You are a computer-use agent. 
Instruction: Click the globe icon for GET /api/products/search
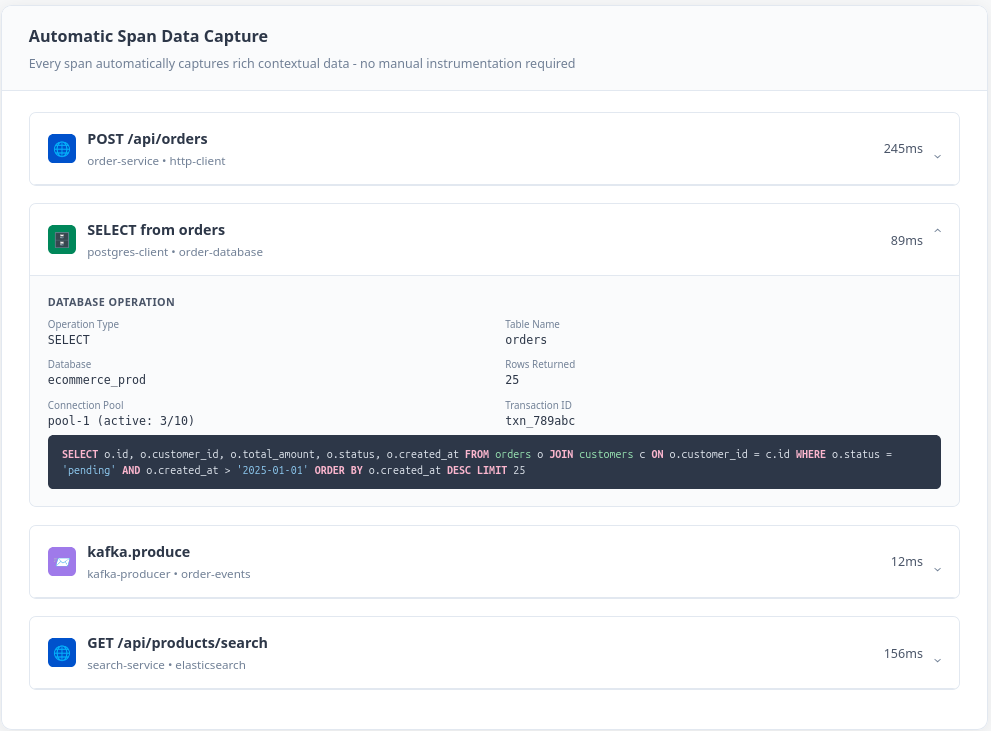coord(62,653)
